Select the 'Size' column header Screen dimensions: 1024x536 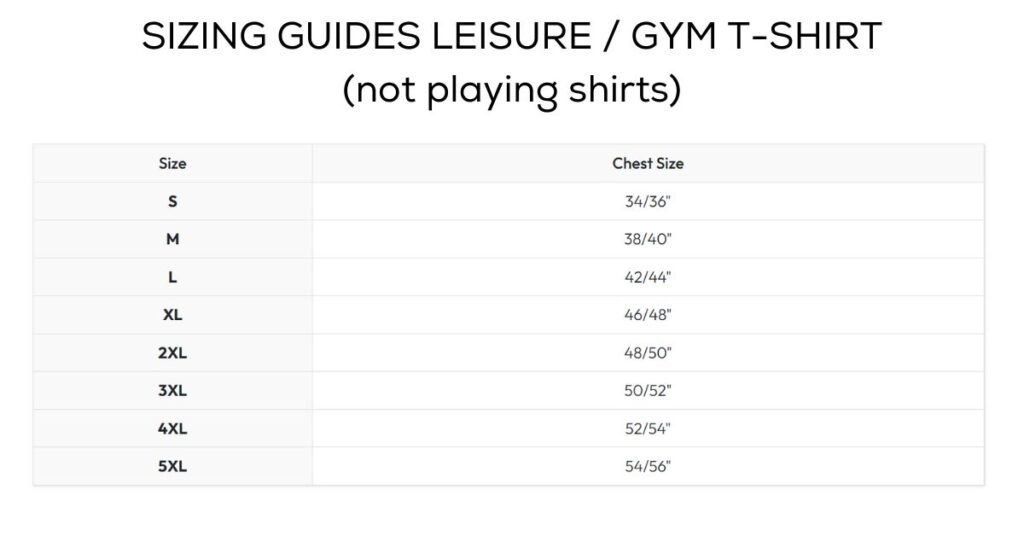[x=172, y=163]
